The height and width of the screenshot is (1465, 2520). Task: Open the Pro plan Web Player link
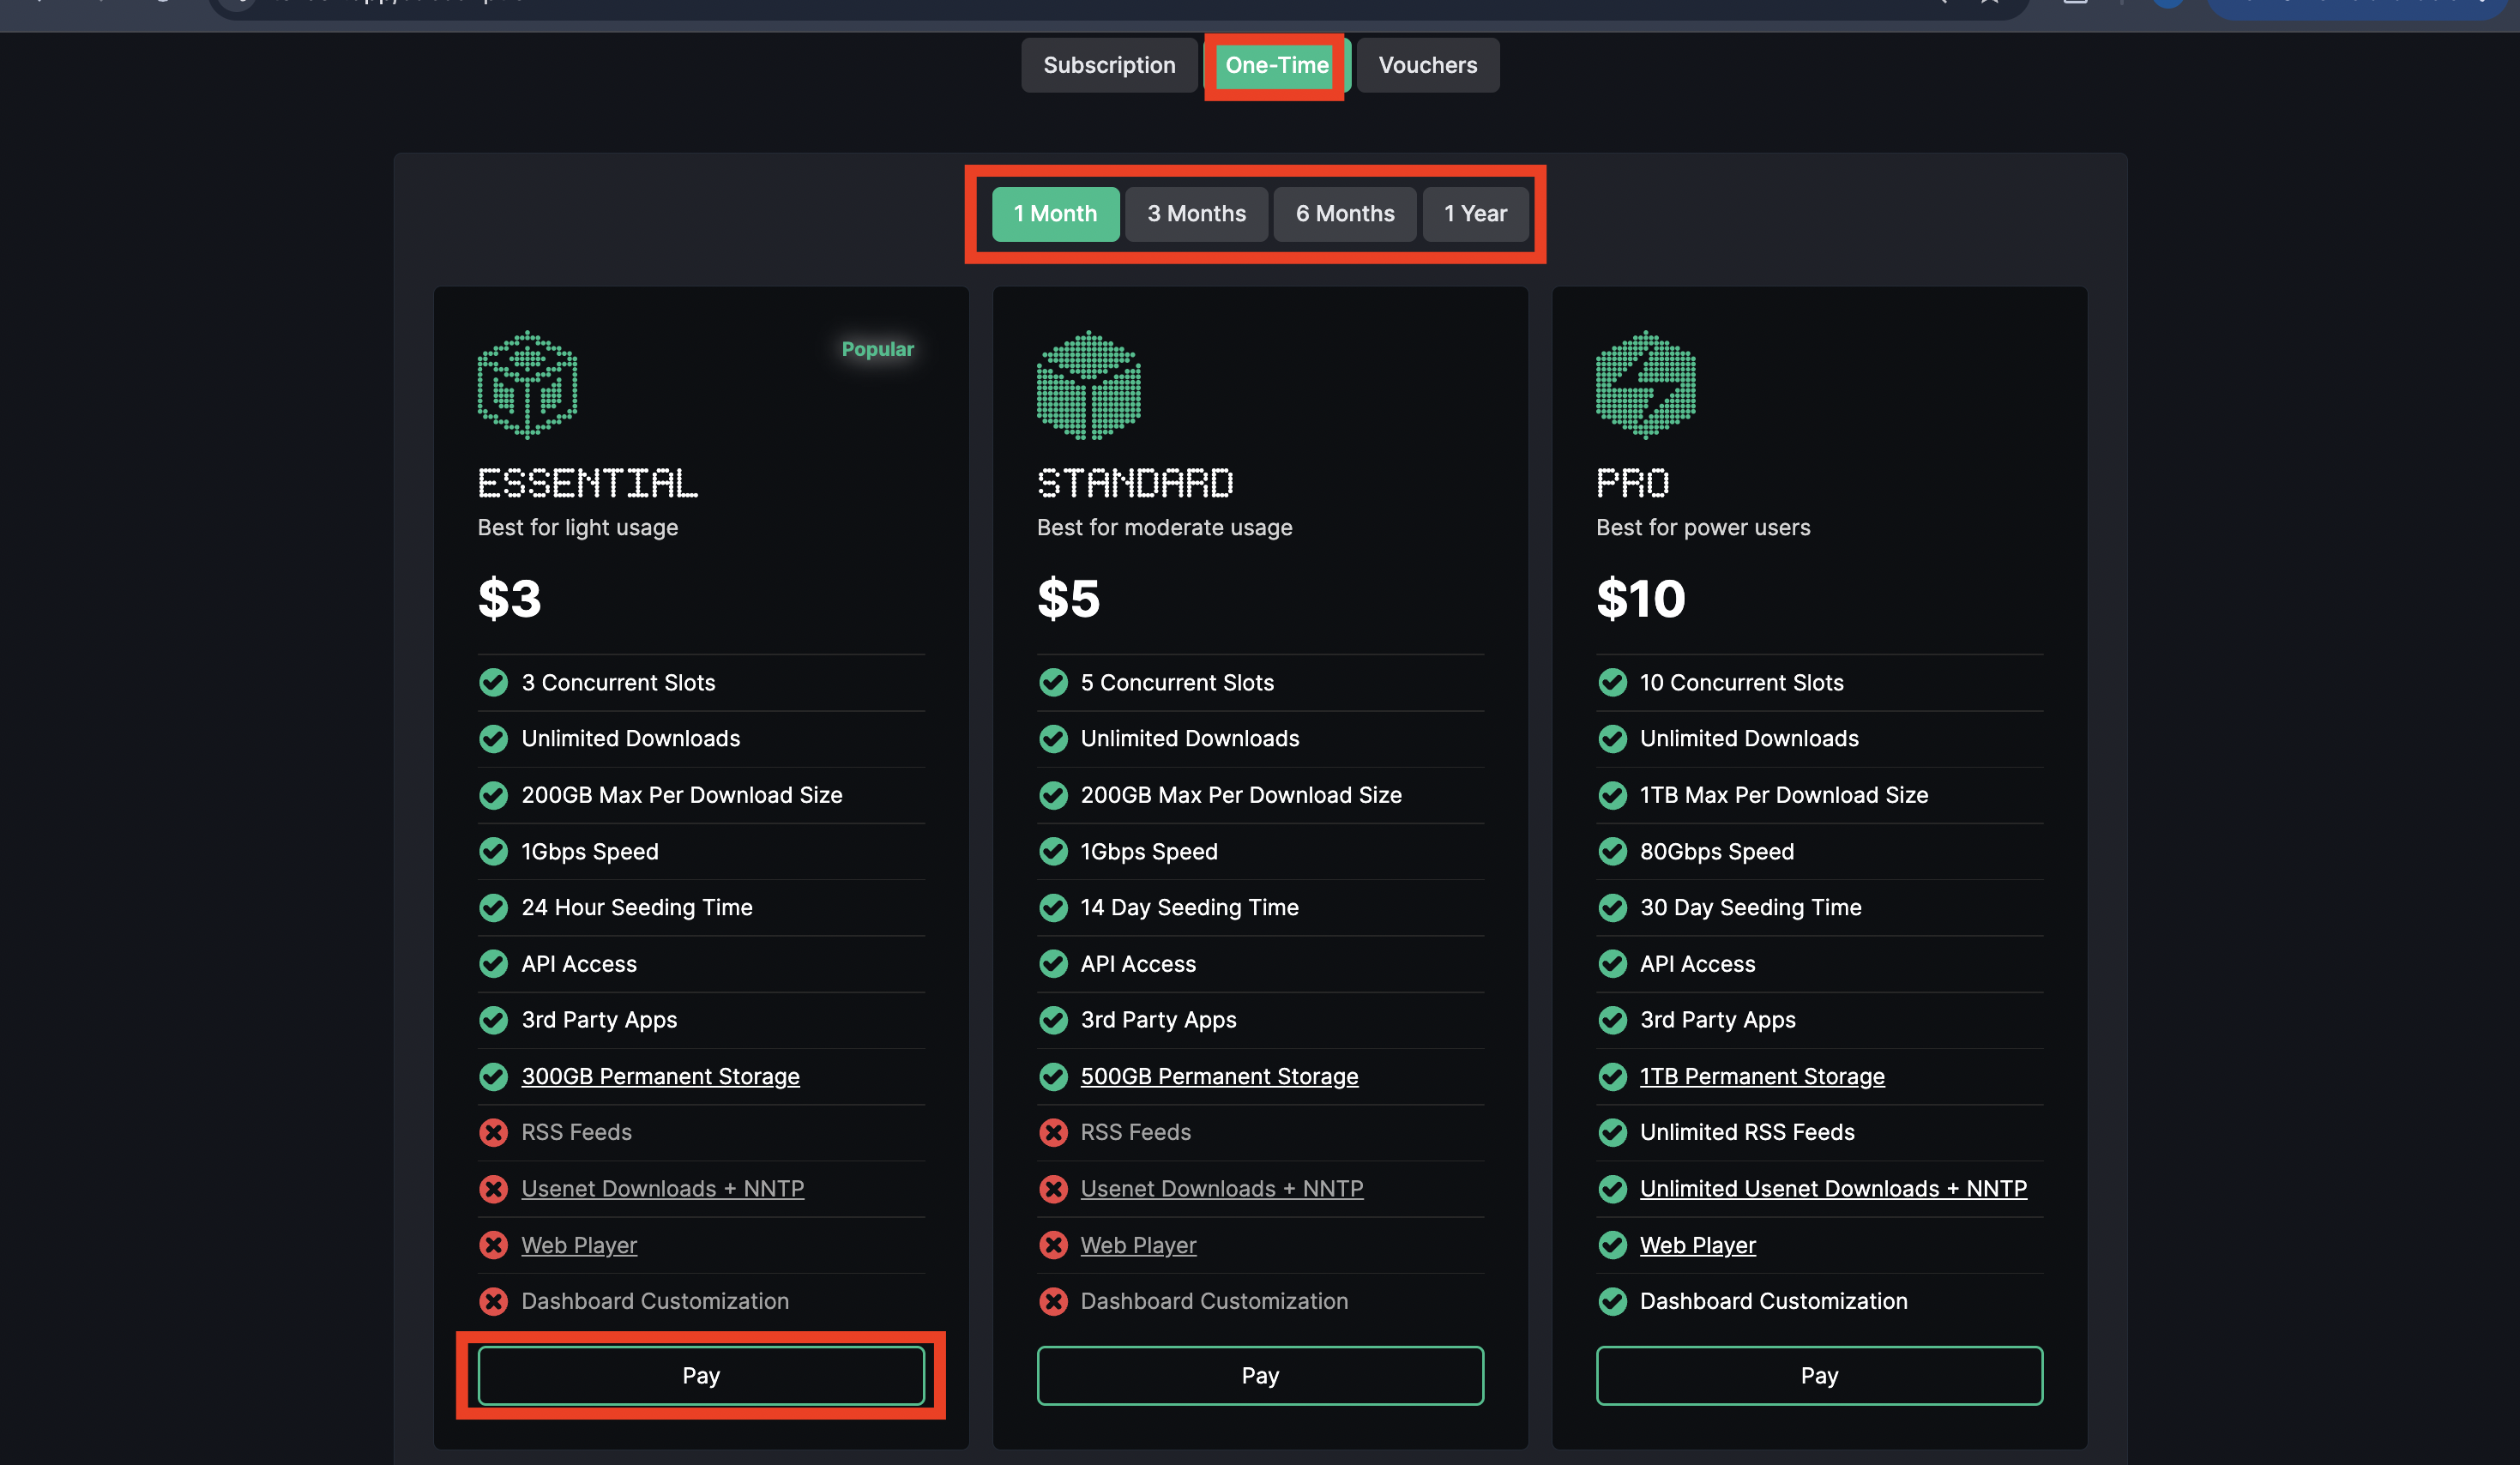click(1697, 1245)
